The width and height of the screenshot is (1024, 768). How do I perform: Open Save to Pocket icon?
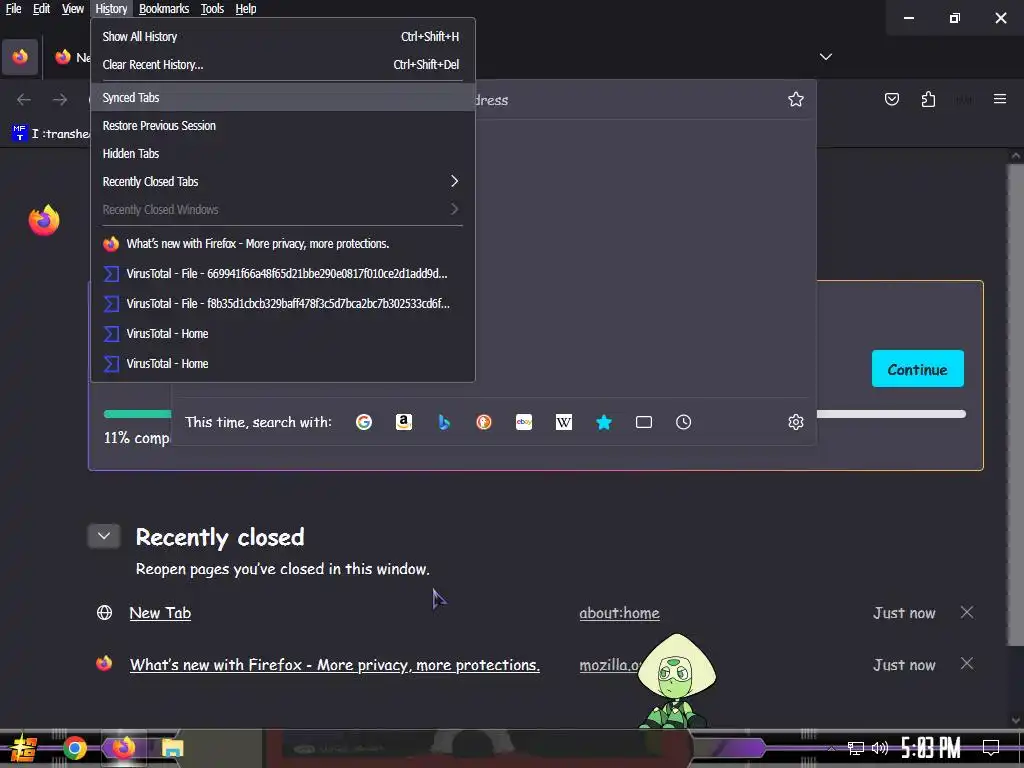tap(892, 99)
